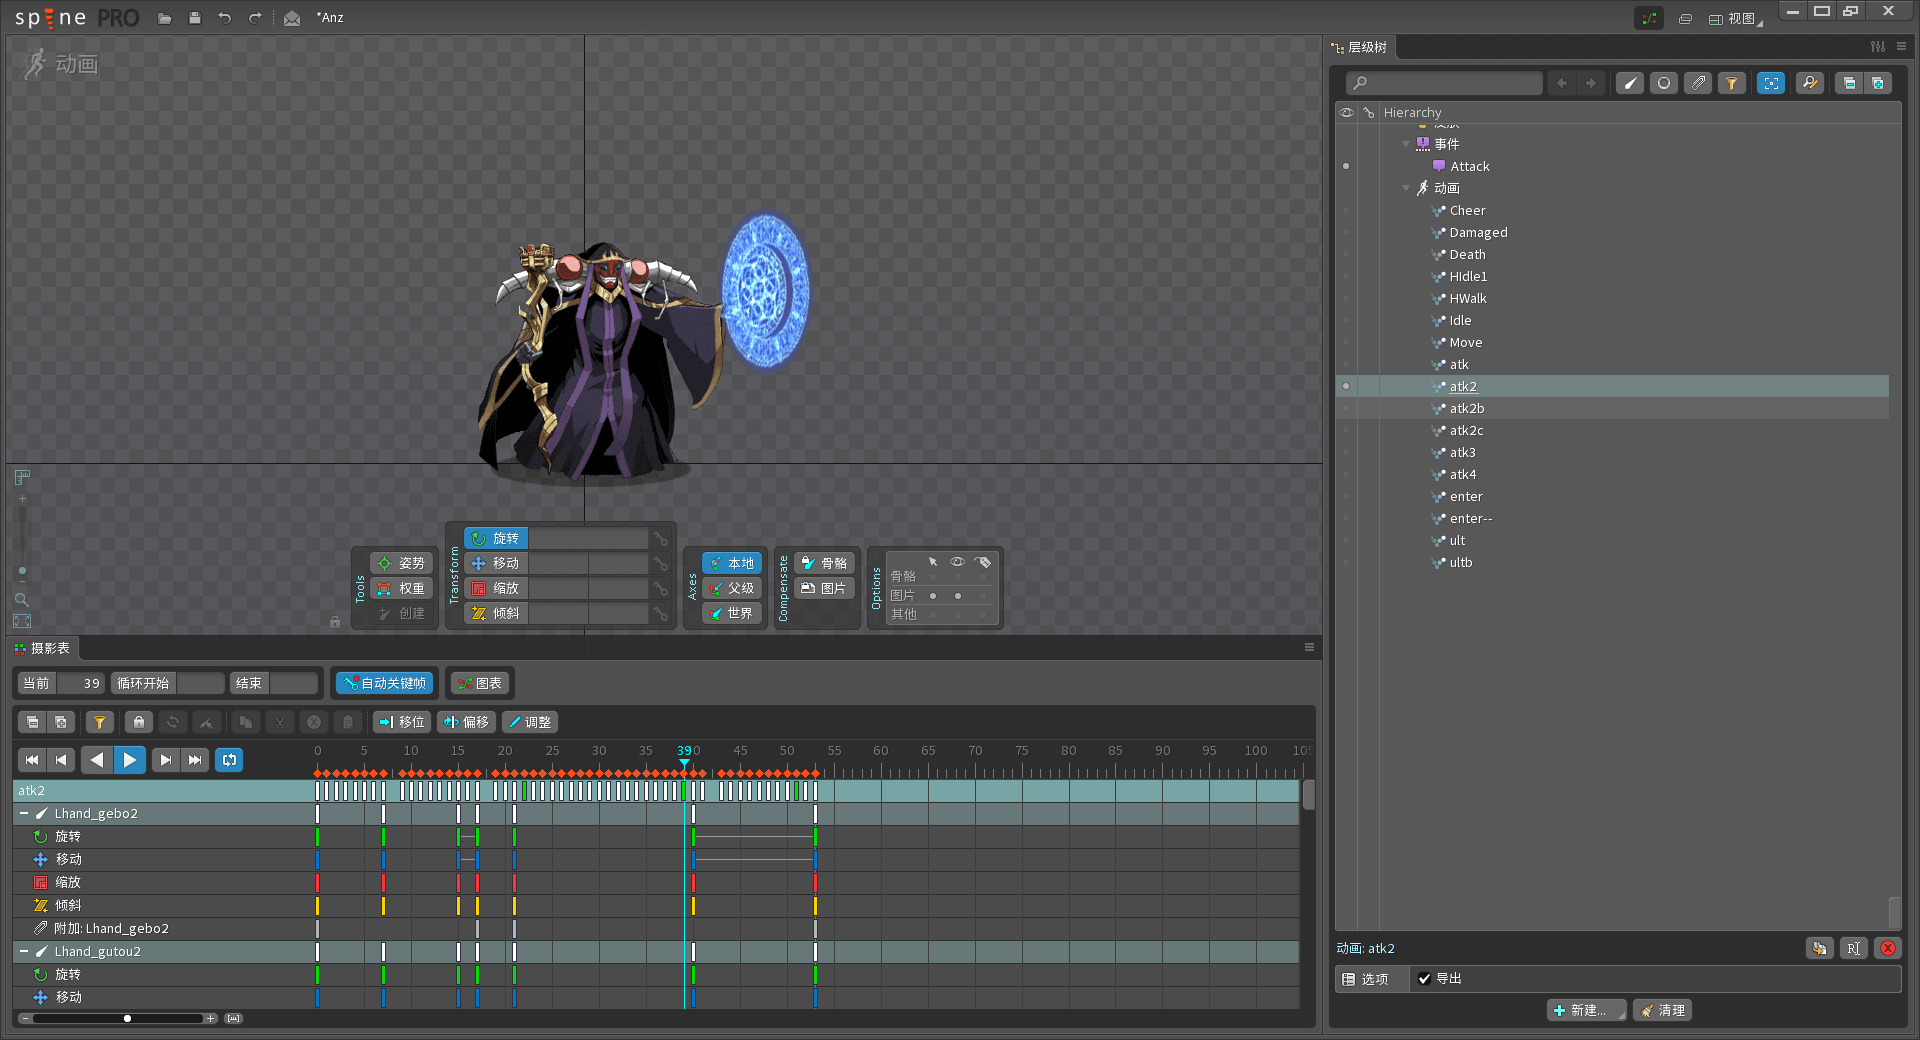
Task: Click the hierarchy search field
Action: (x=1444, y=83)
